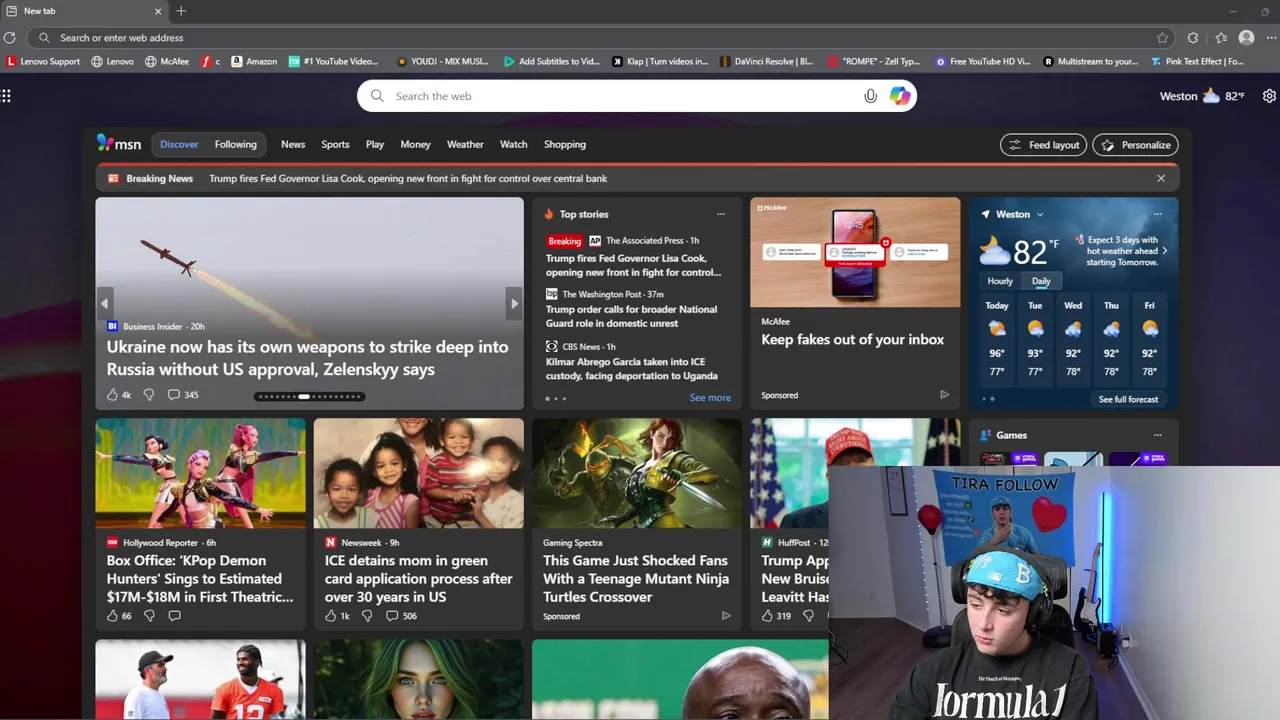The image size is (1280, 720).
Task: Open the apps grid launcher icon
Action: coord(6,96)
